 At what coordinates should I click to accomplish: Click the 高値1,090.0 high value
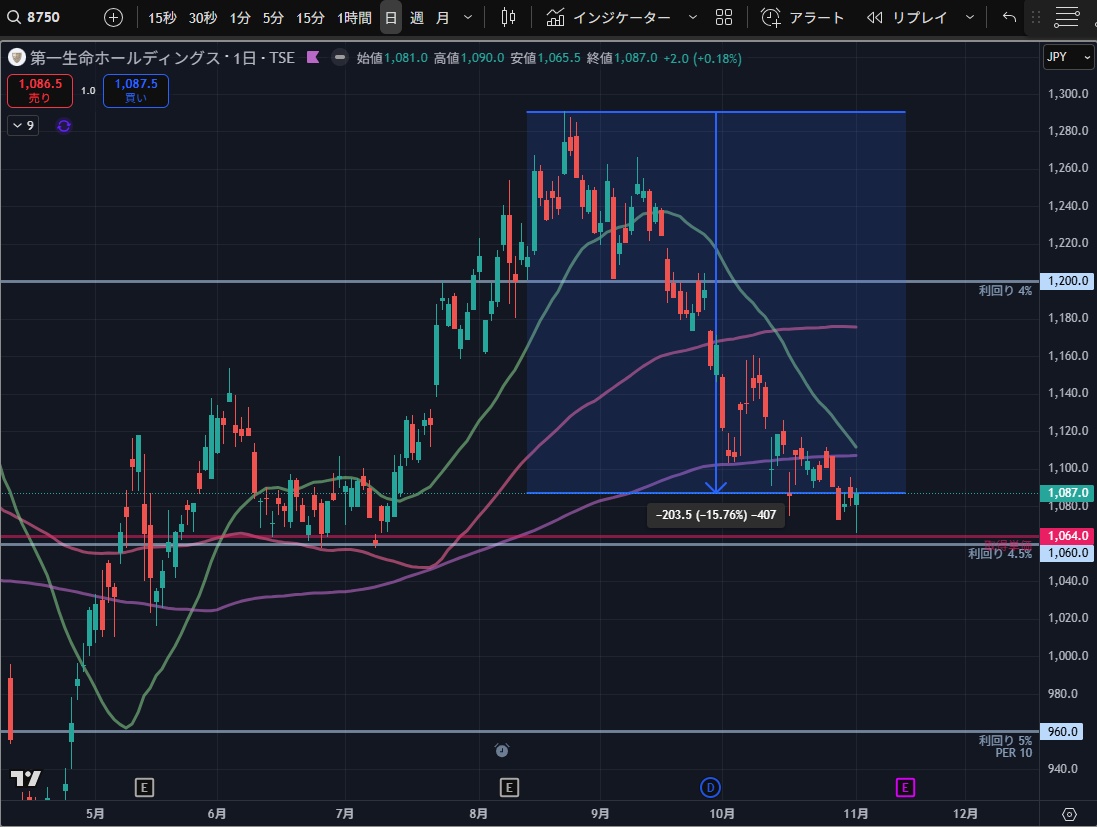pos(469,58)
